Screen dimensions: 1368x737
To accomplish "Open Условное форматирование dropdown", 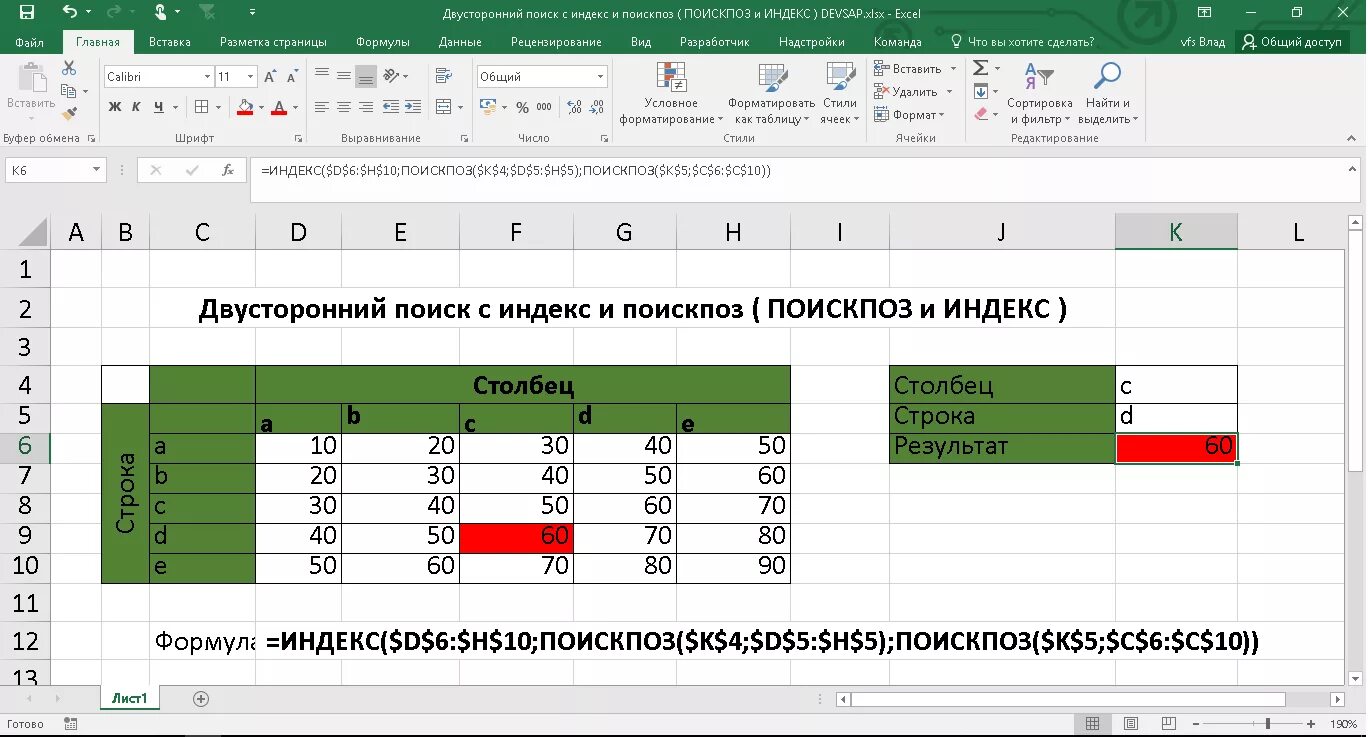I will pyautogui.click(x=671, y=92).
